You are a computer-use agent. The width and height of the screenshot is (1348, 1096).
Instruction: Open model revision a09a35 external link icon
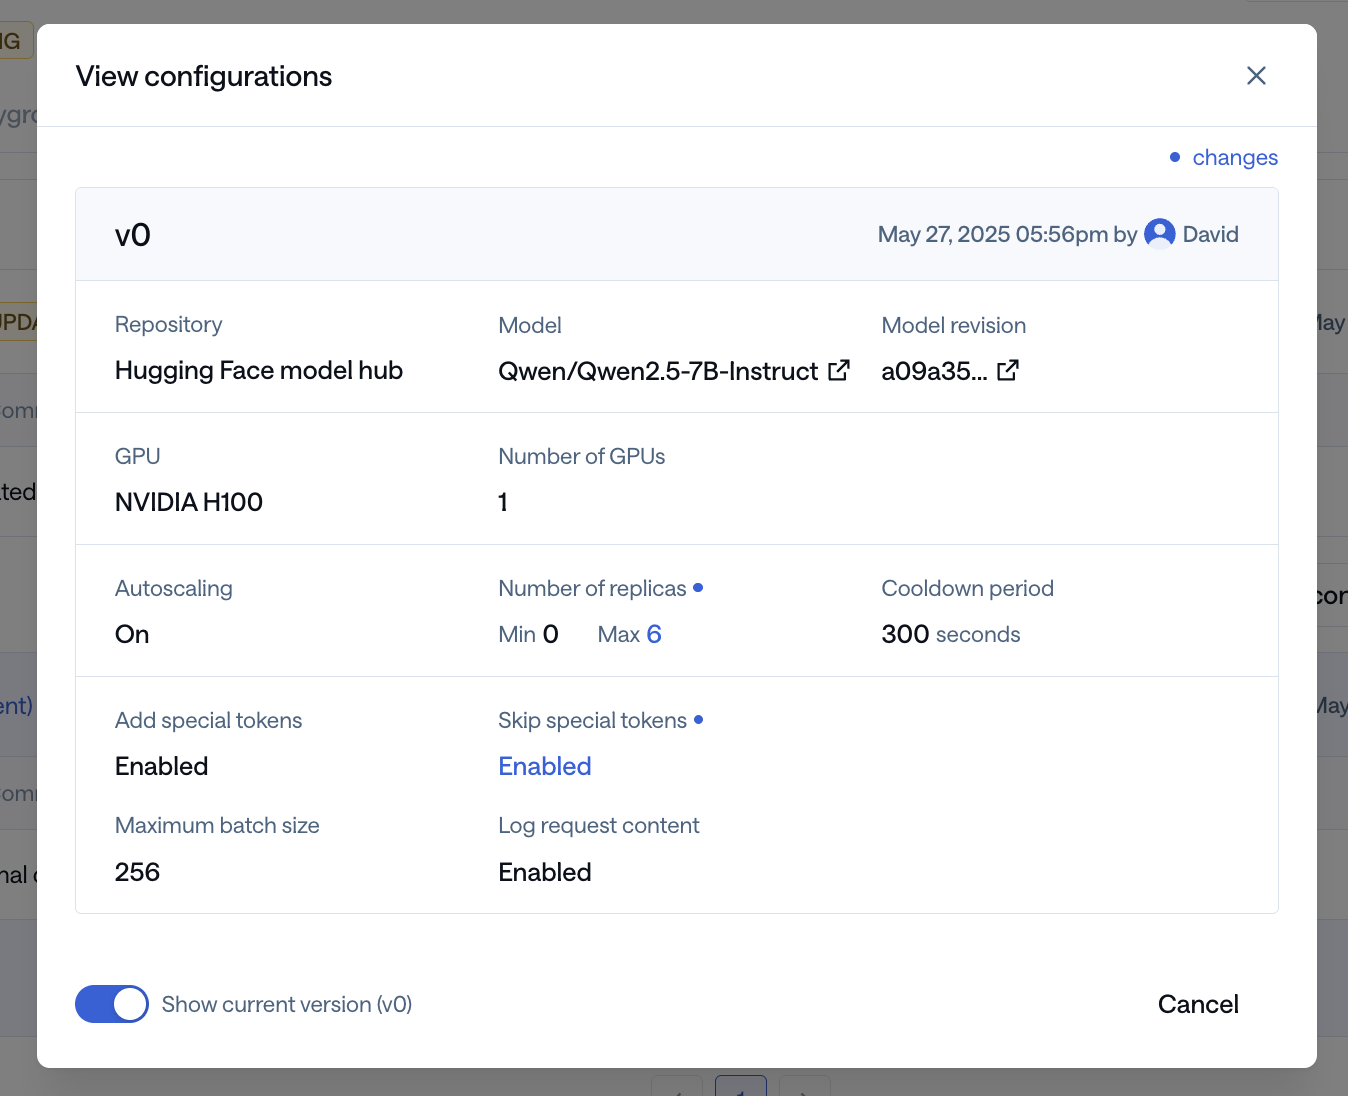pyautogui.click(x=1007, y=370)
